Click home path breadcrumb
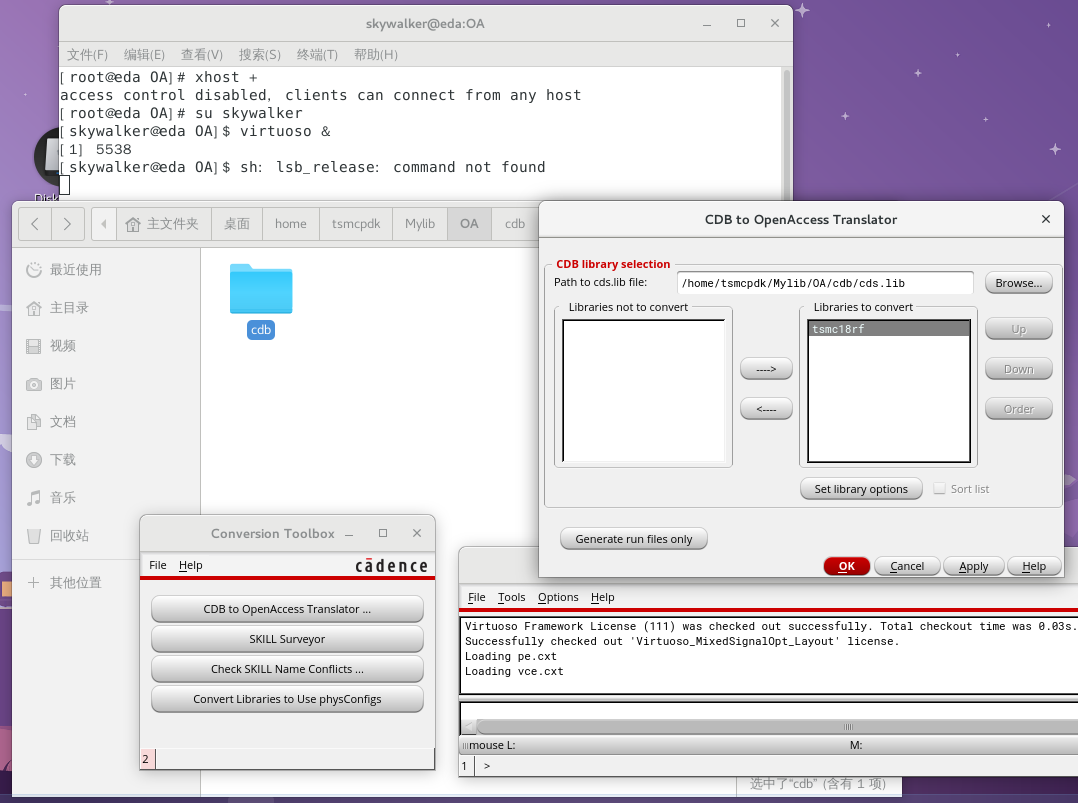 pos(291,223)
